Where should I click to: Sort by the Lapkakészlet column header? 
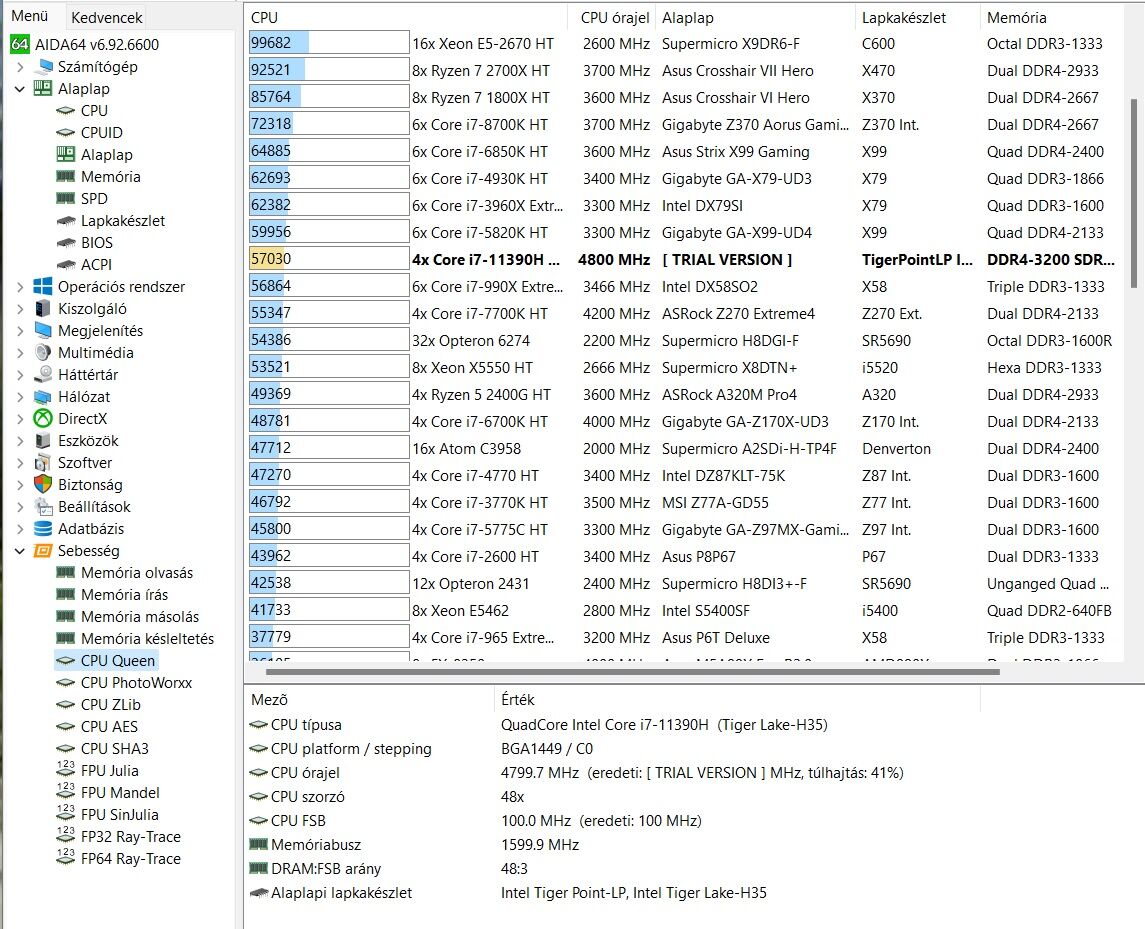tap(917, 18)
